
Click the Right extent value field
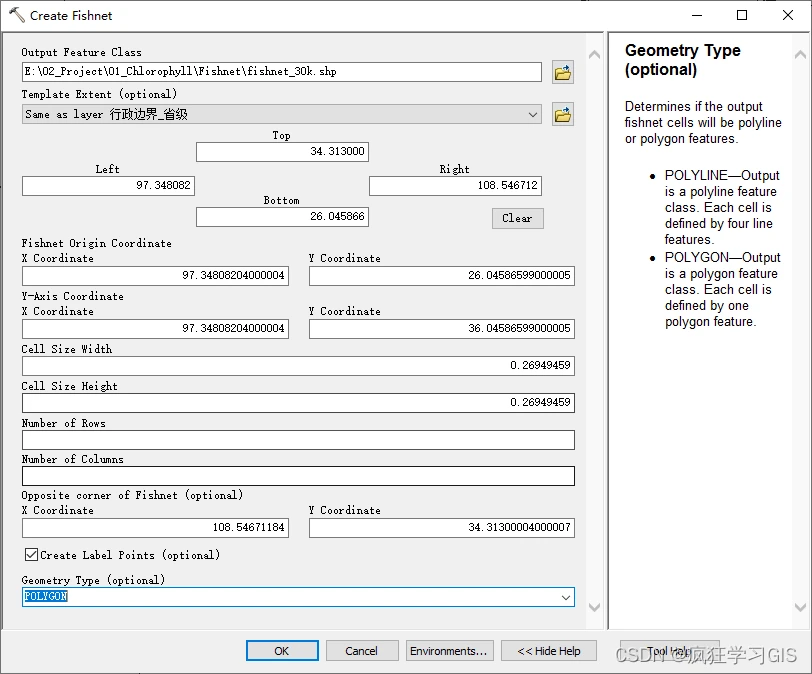point(455,186)
